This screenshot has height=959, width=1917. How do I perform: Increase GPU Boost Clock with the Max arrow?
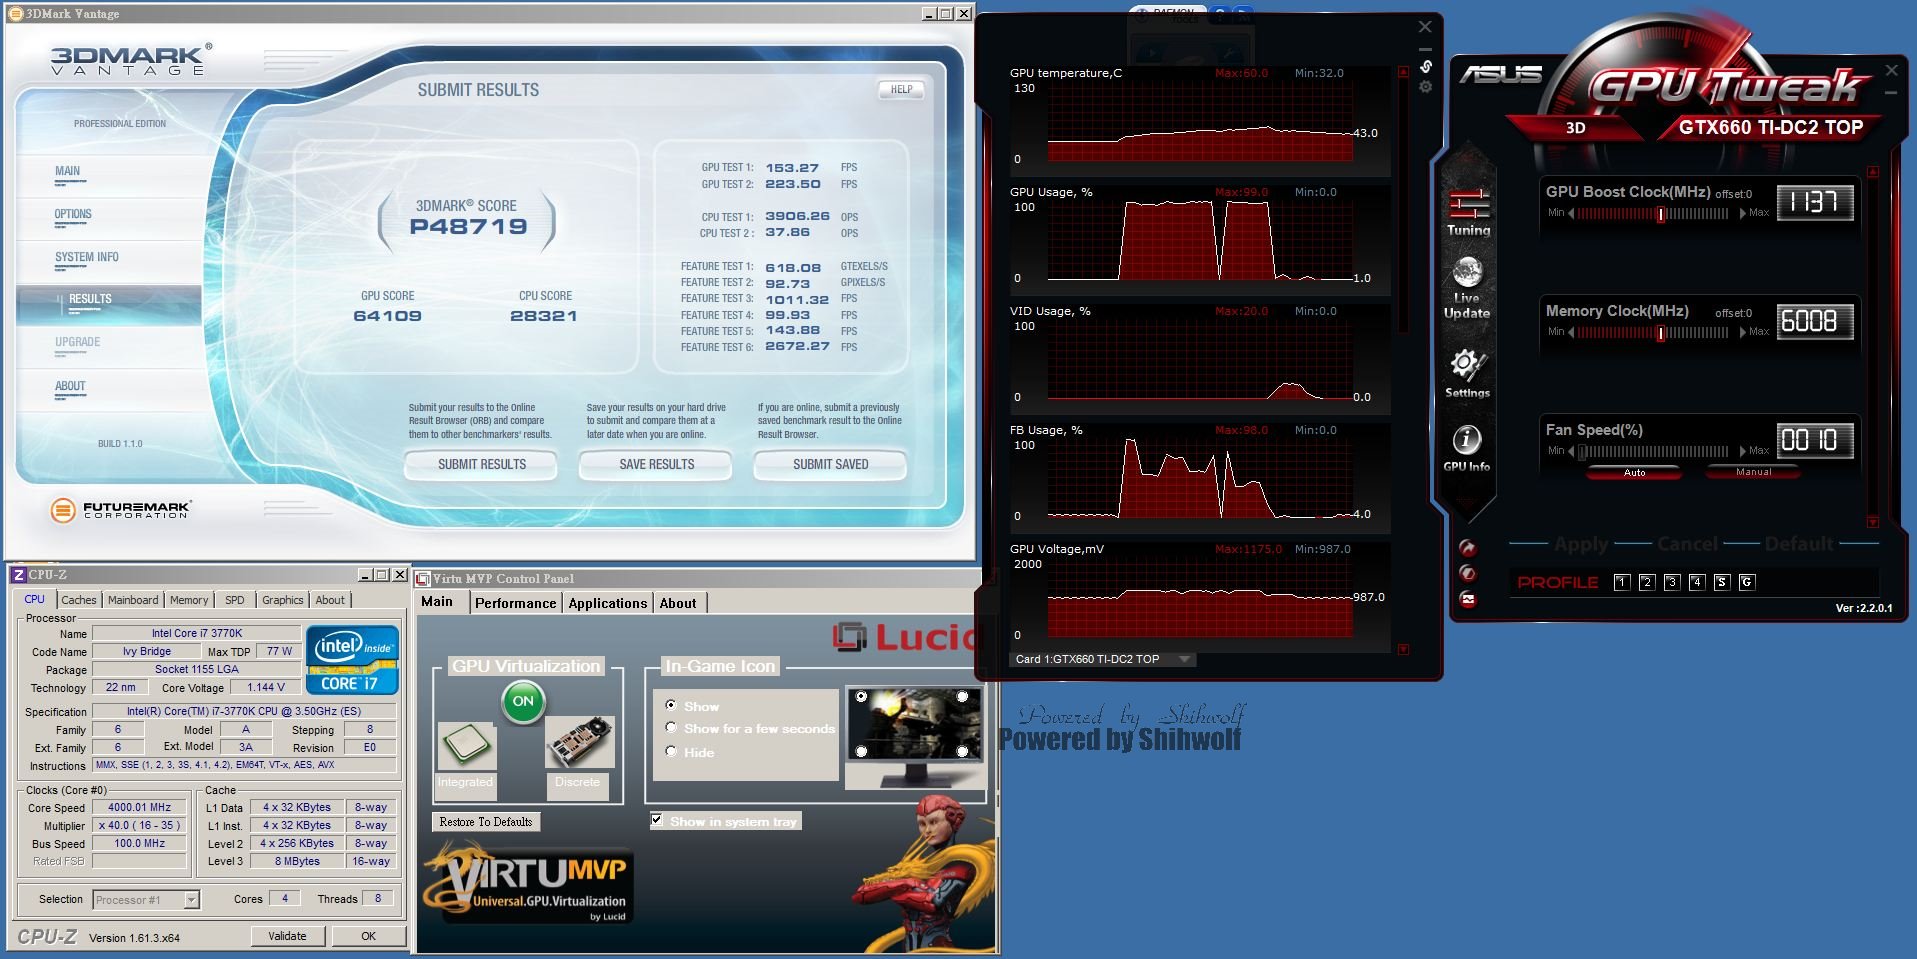point(1743,213)
